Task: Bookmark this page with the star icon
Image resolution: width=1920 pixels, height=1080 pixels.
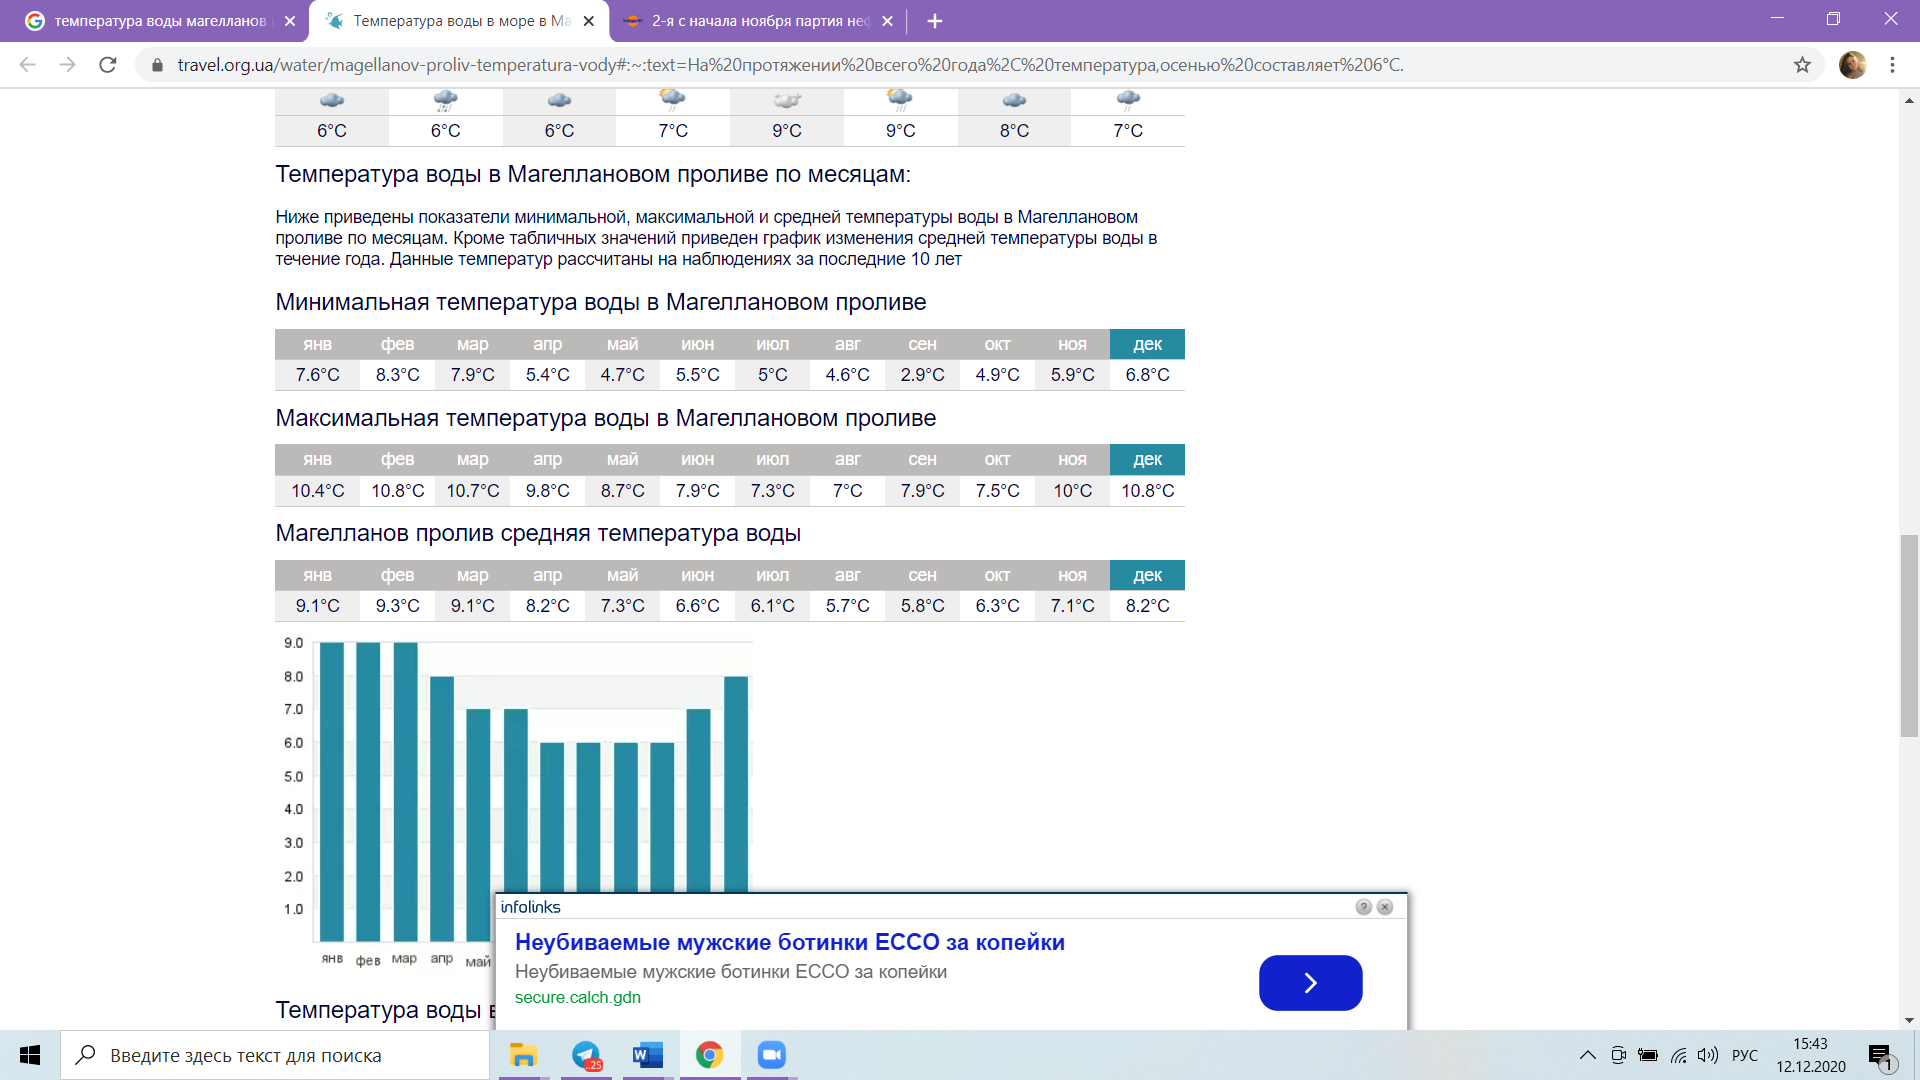Action: click(1802, 65)
